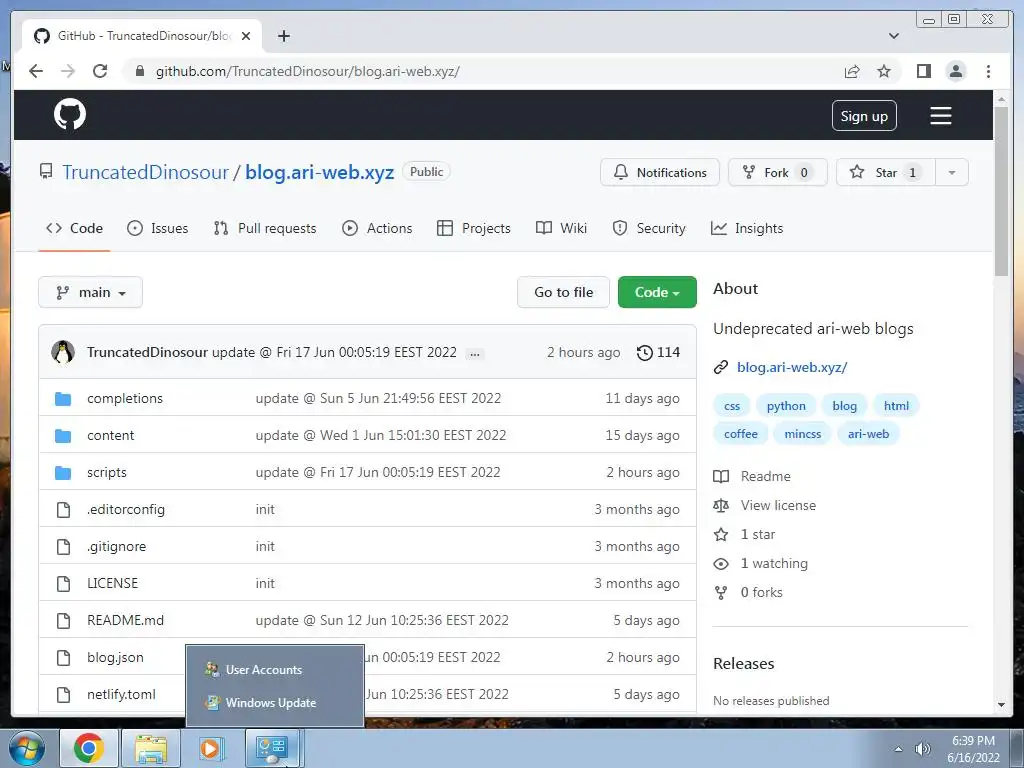Click the page vertical scrollbar thumb

1001,191
